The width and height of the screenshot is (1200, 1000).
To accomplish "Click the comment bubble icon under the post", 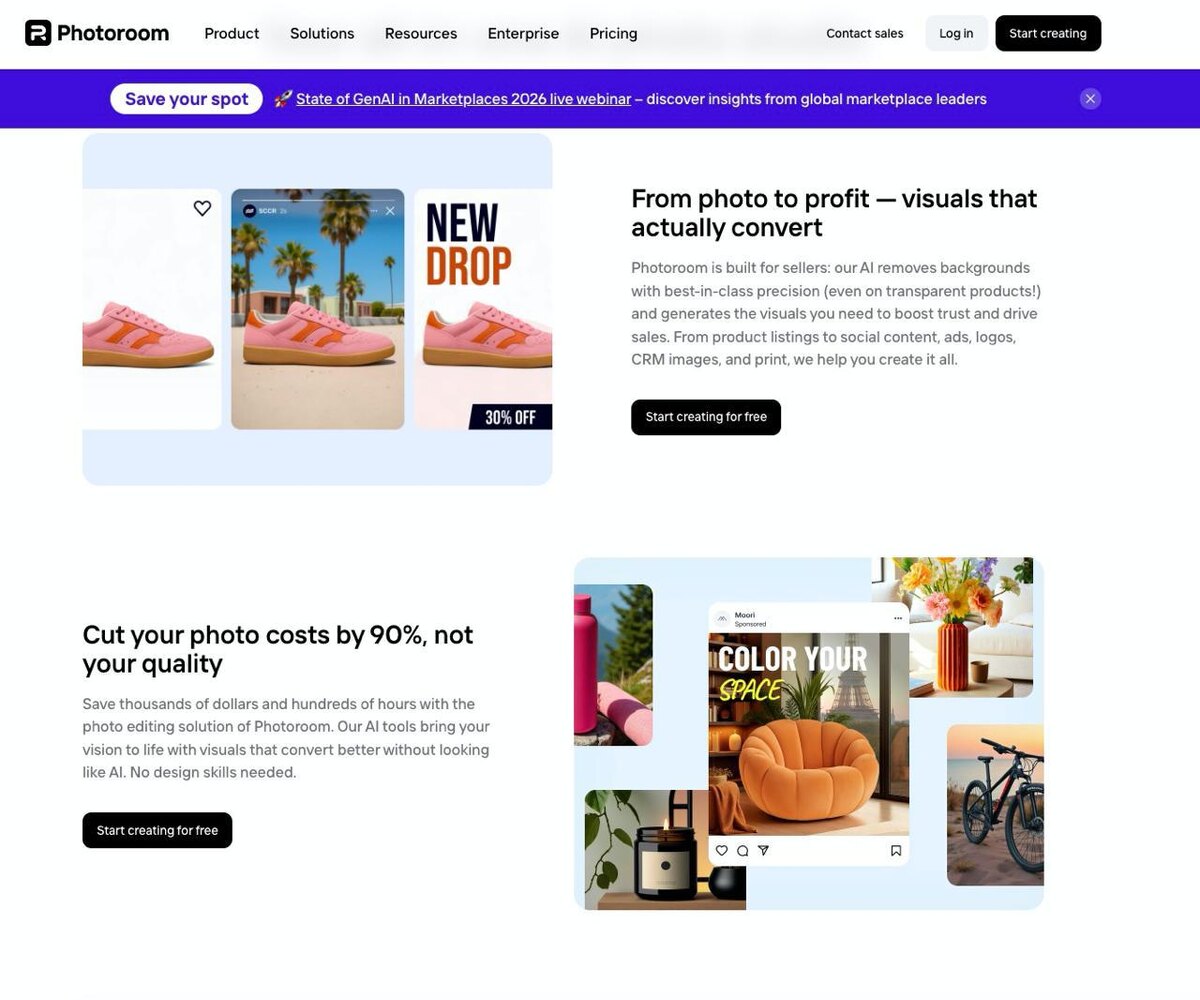I will (x=742, y=851).
